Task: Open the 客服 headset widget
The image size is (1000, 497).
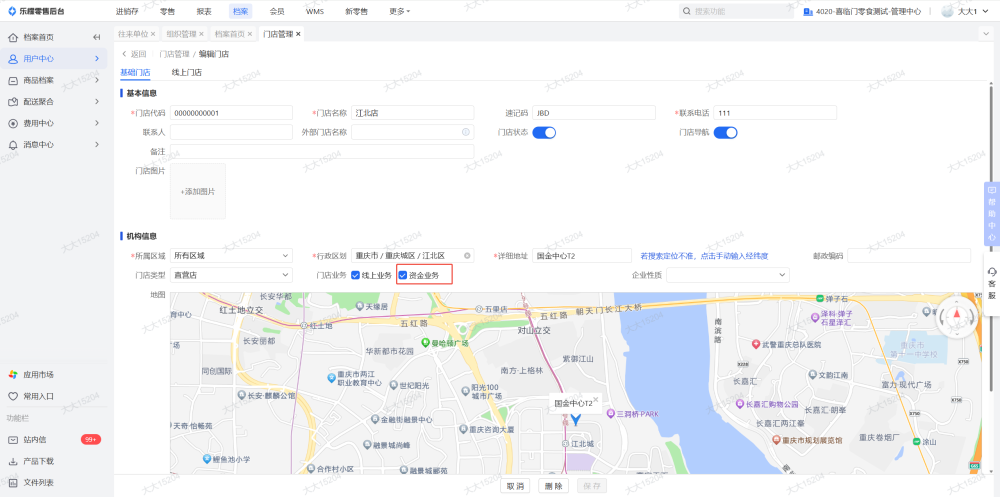Action: pos(992,283)
